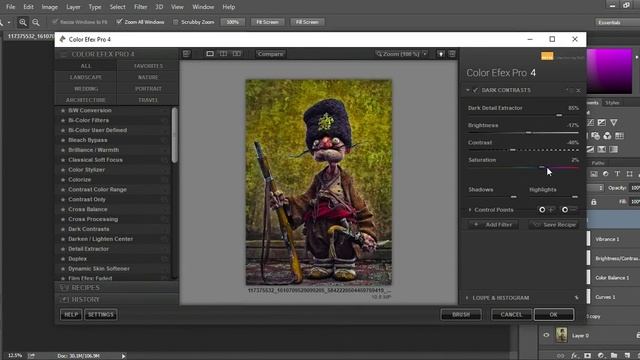This screenshot has width=640, height=360.
Task: Click the Photoshop lock layer icon
Action: pos(594,202)
